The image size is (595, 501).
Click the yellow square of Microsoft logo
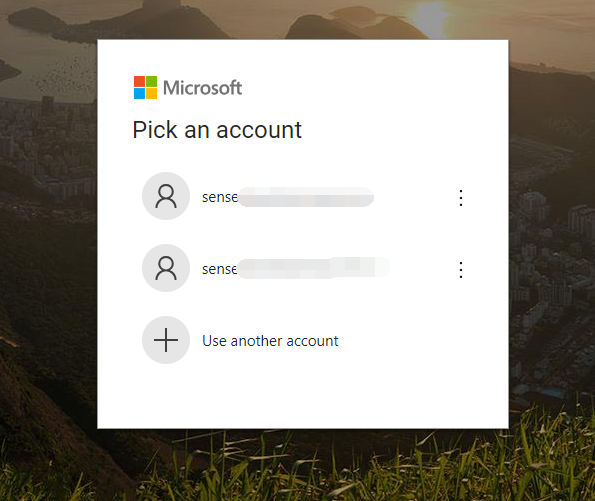(151, 93)
